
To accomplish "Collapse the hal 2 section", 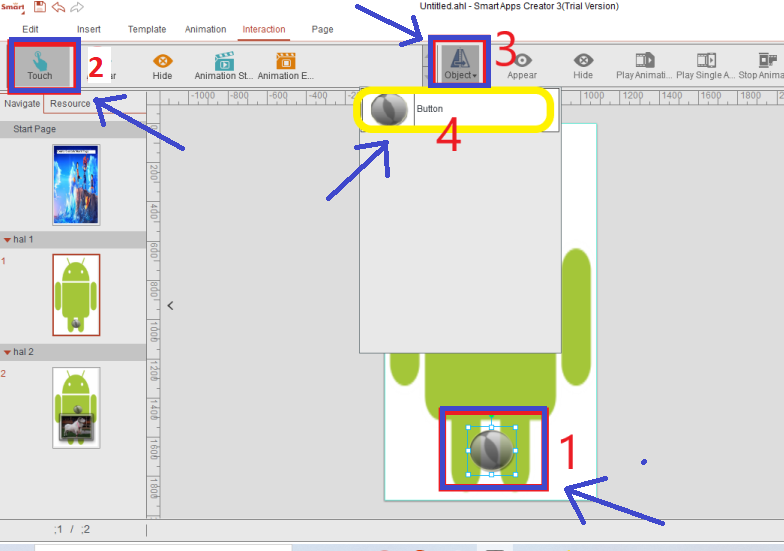I will [x=8, y=352].
